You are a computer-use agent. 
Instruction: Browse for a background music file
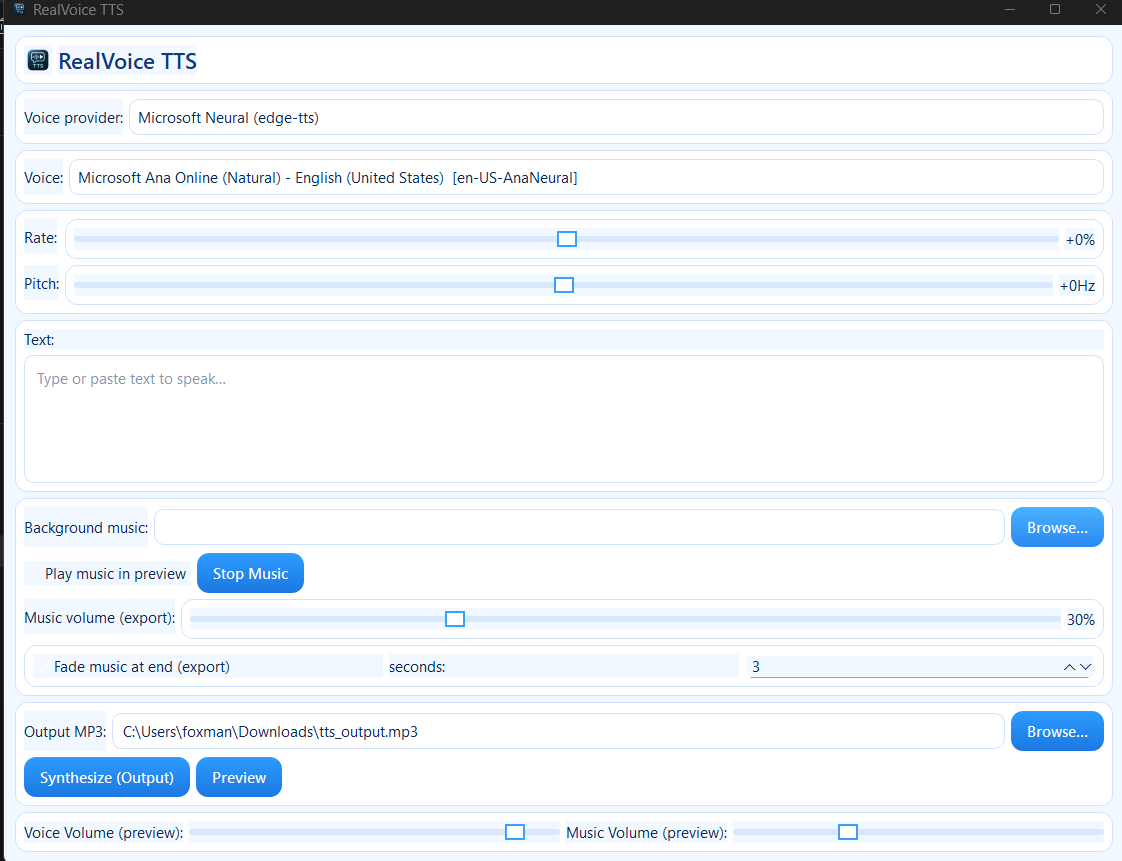(1057, 528)
